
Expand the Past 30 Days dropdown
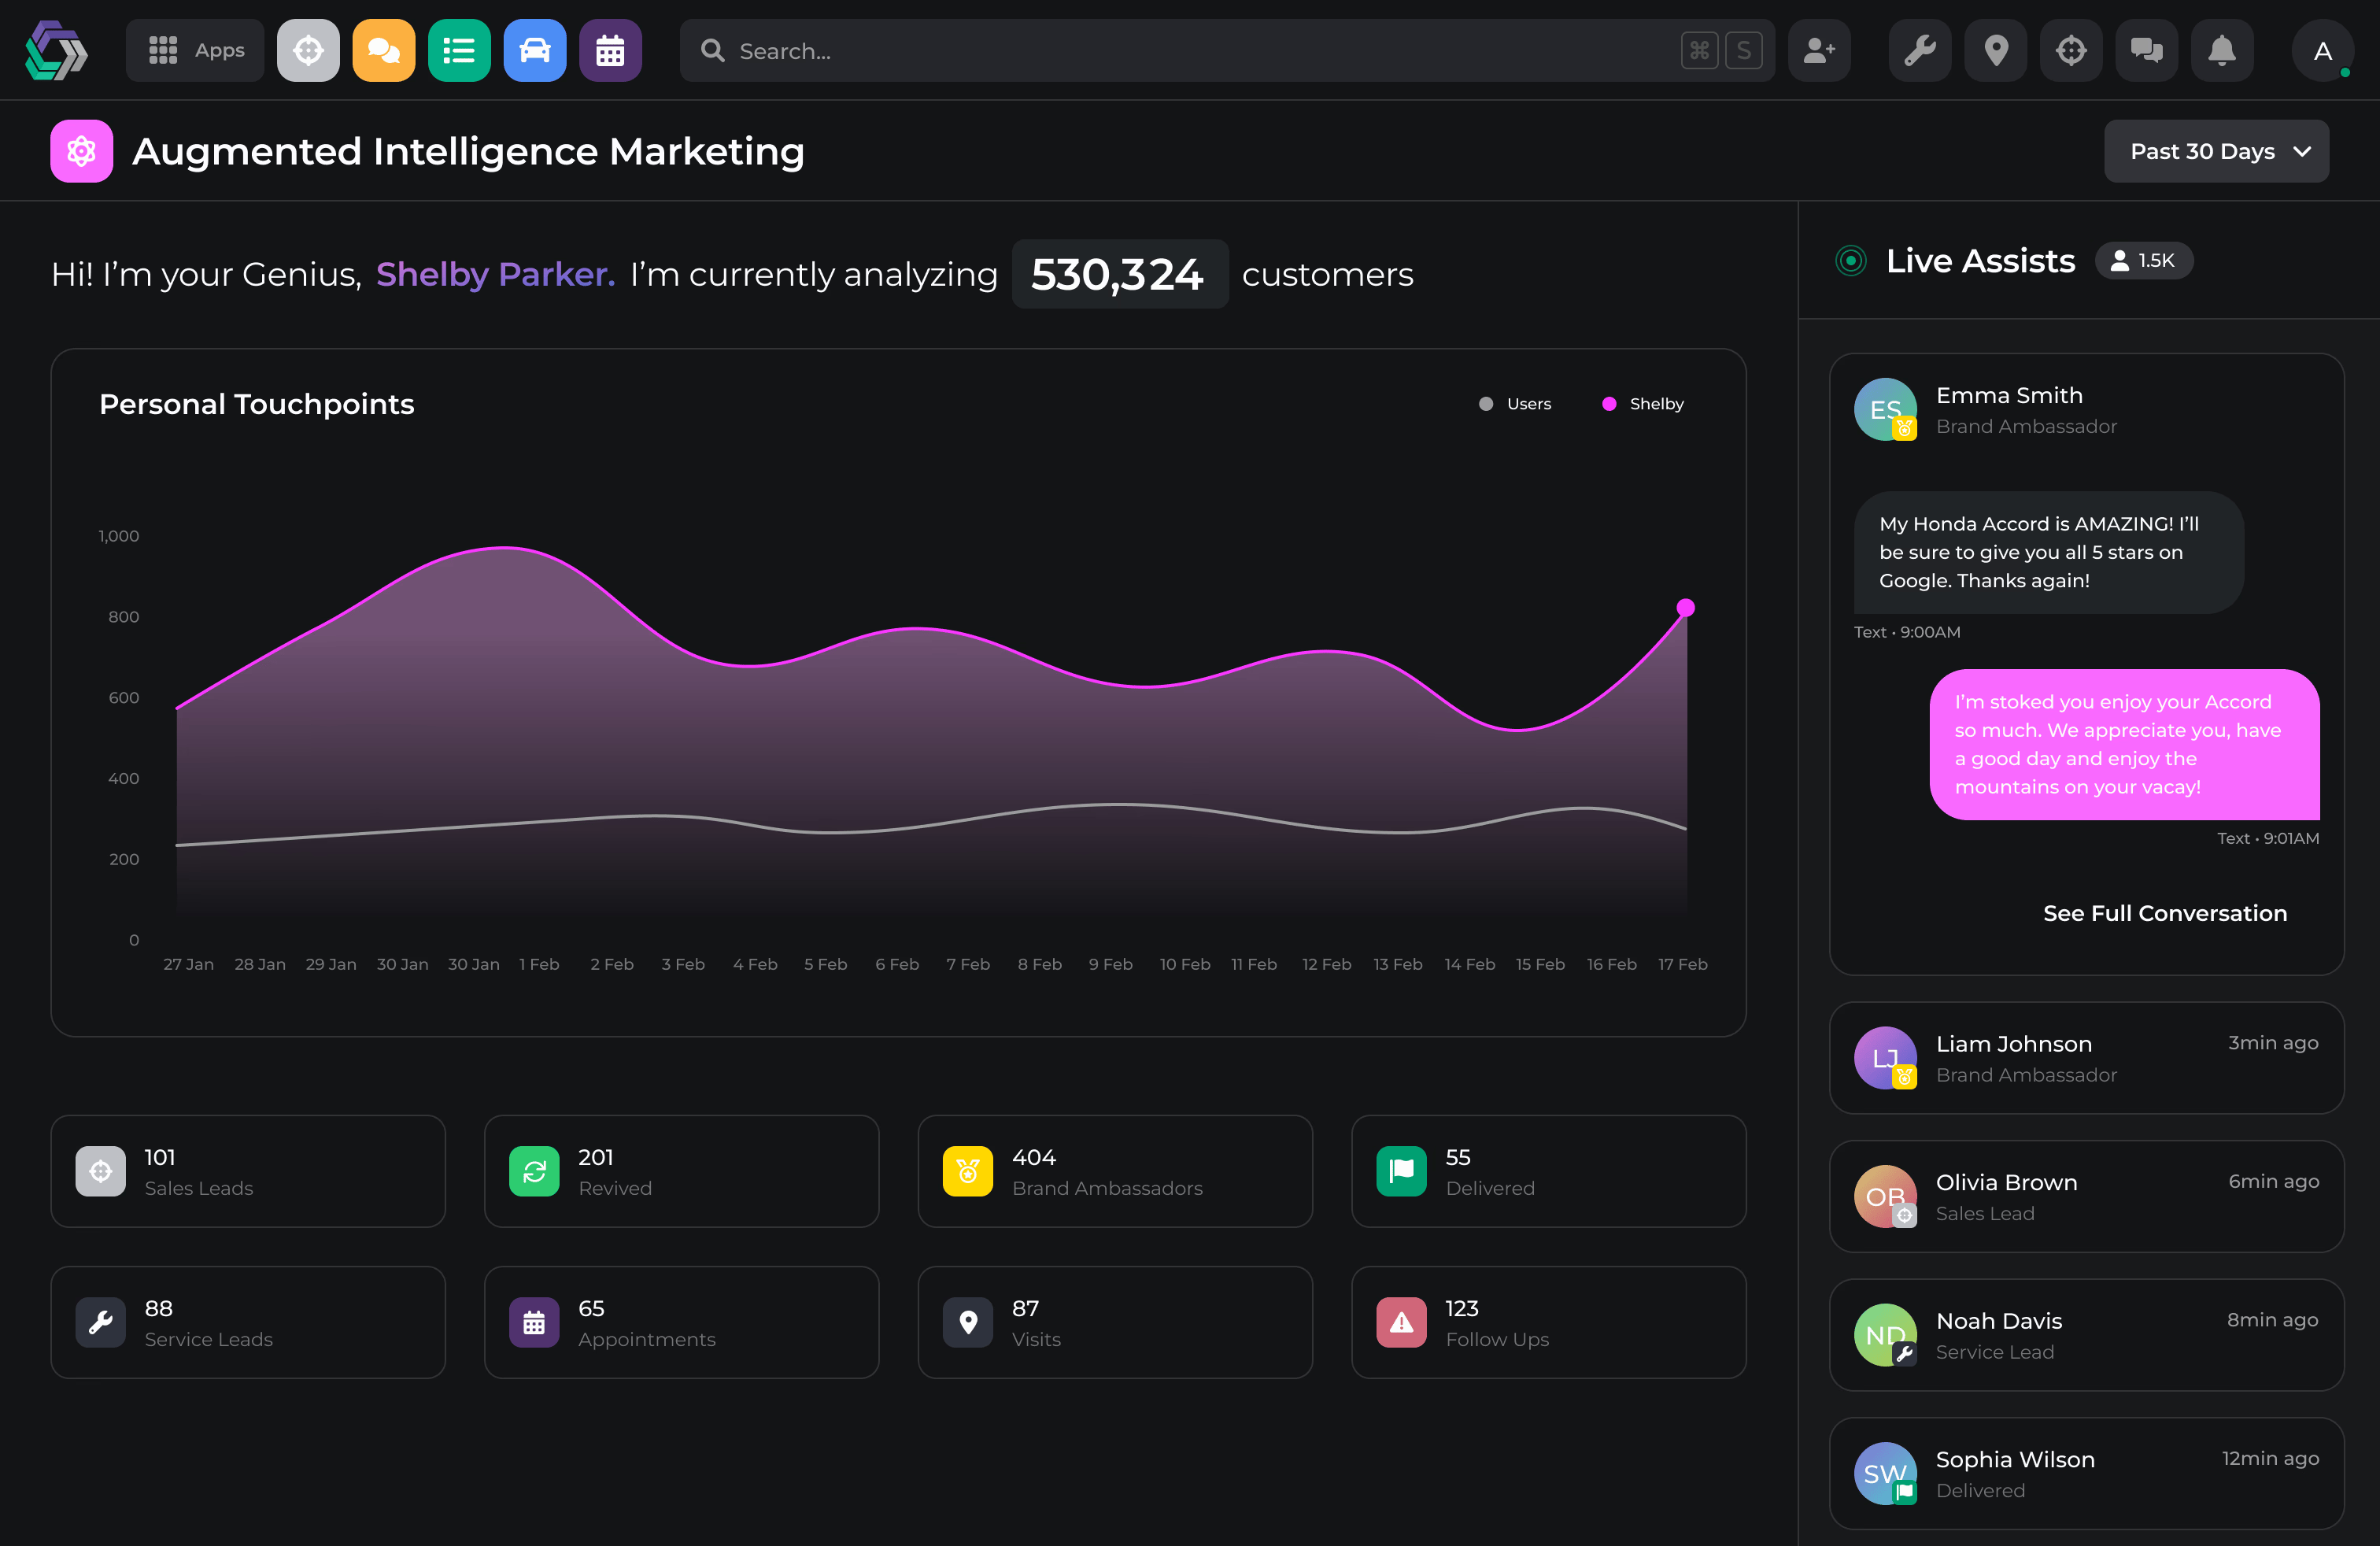[x=2216, y=151]
